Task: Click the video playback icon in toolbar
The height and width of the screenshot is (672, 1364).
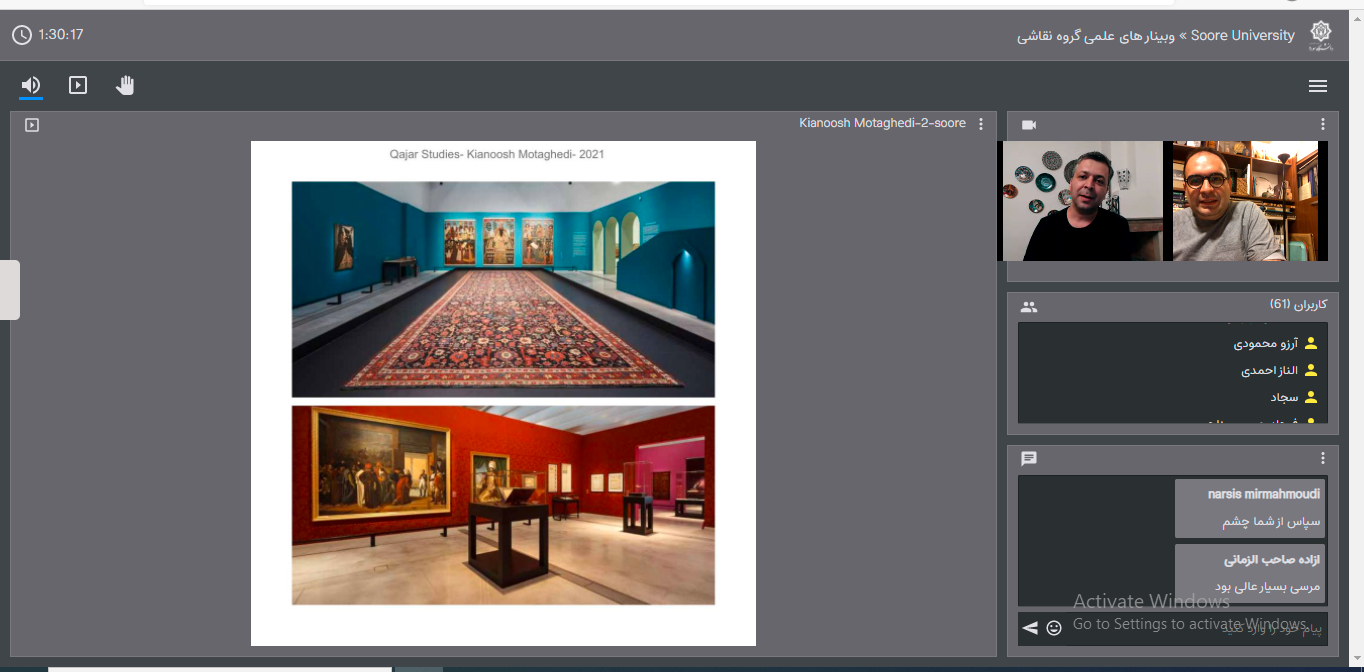Action: (78, 85)
